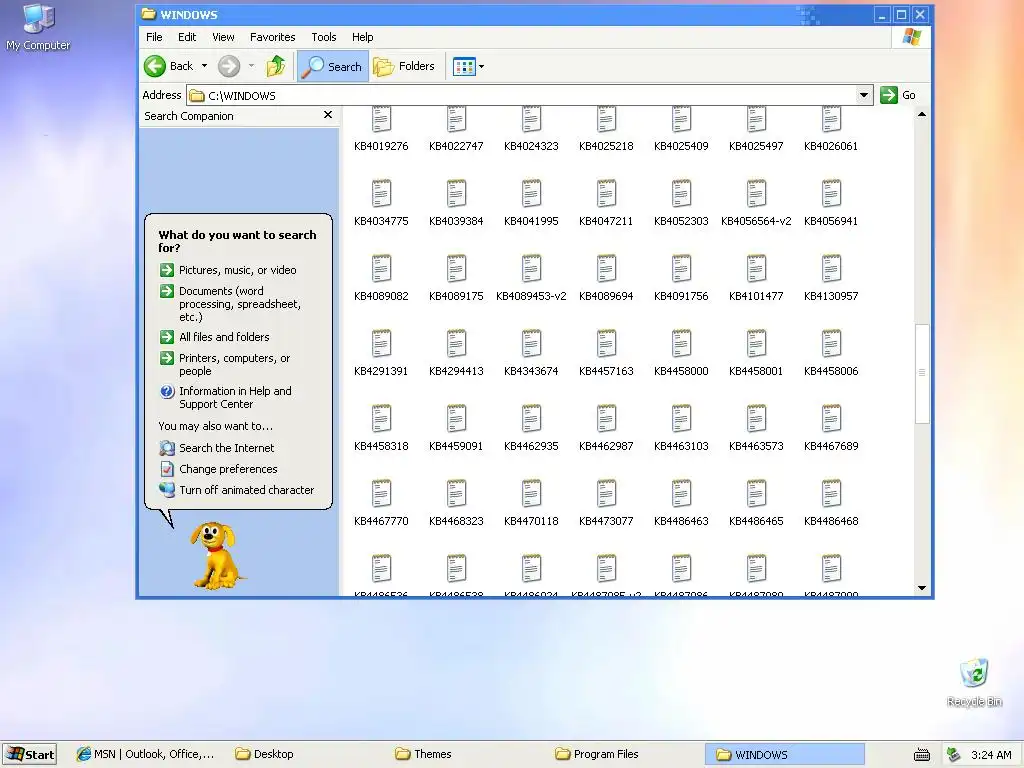Open the File menu

point(154,37)
